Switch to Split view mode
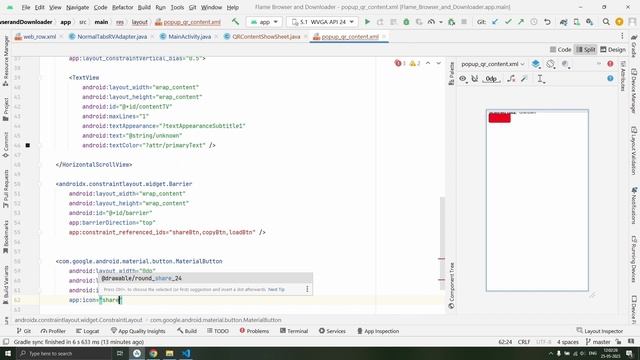Screen dimensions: 640x360 [x=586, y=49]
